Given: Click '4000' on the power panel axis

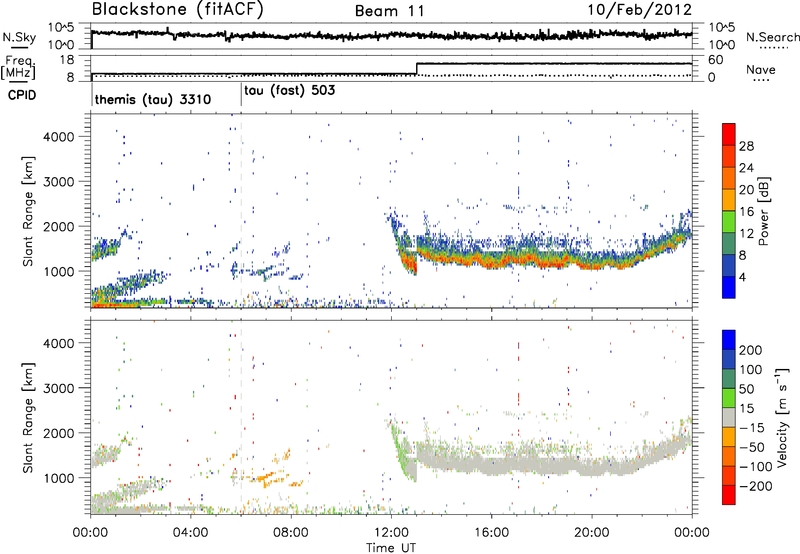Looking at the screenshot, I should point(59,137).
